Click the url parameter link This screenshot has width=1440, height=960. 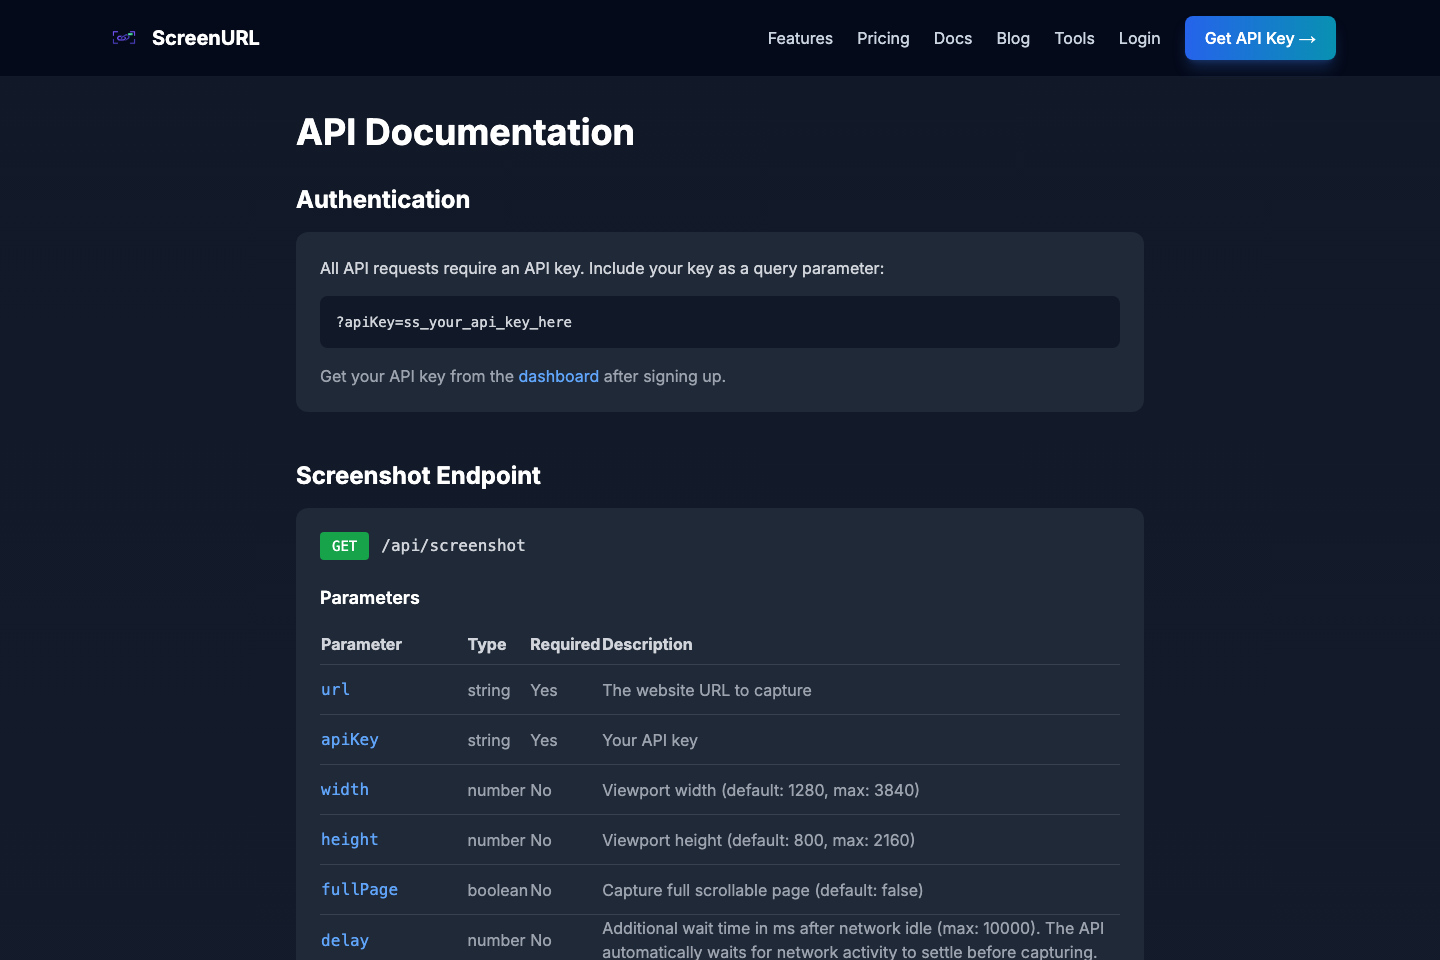[x=335, y=689]
